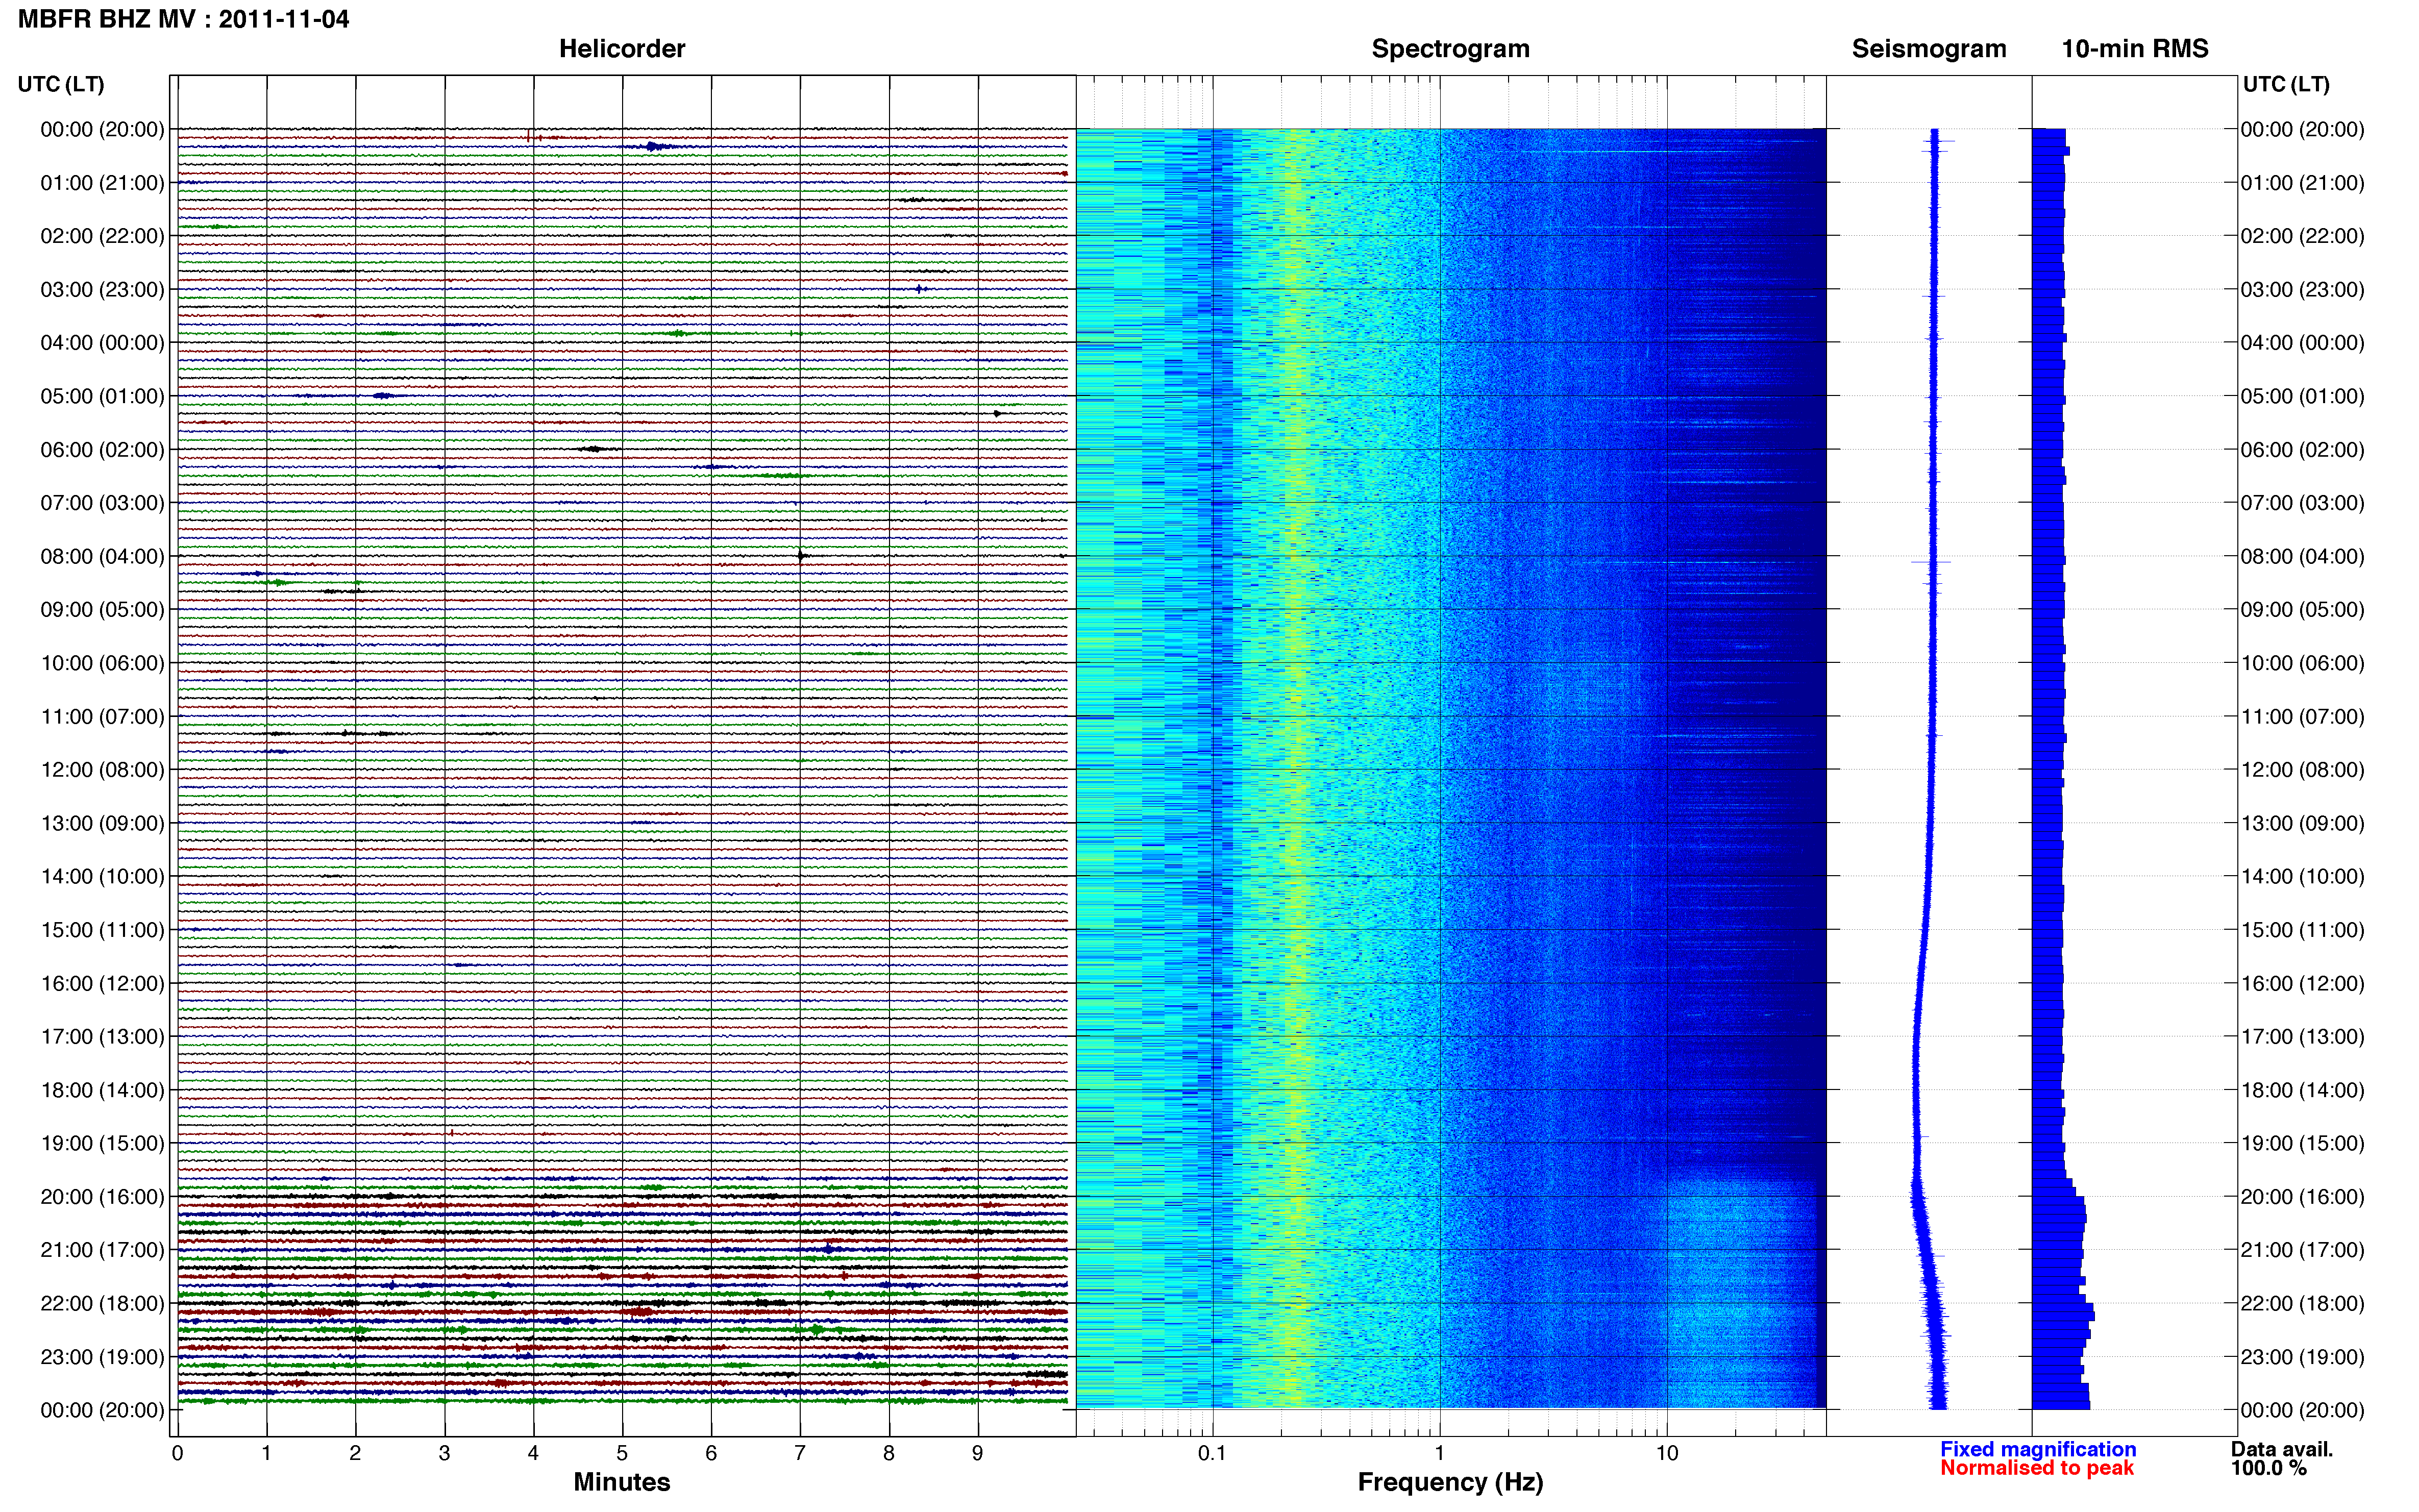Click the 22:00 (18:00) label on left axis
This screenshot has width=2419, height=1512.
click(102, 1304)
